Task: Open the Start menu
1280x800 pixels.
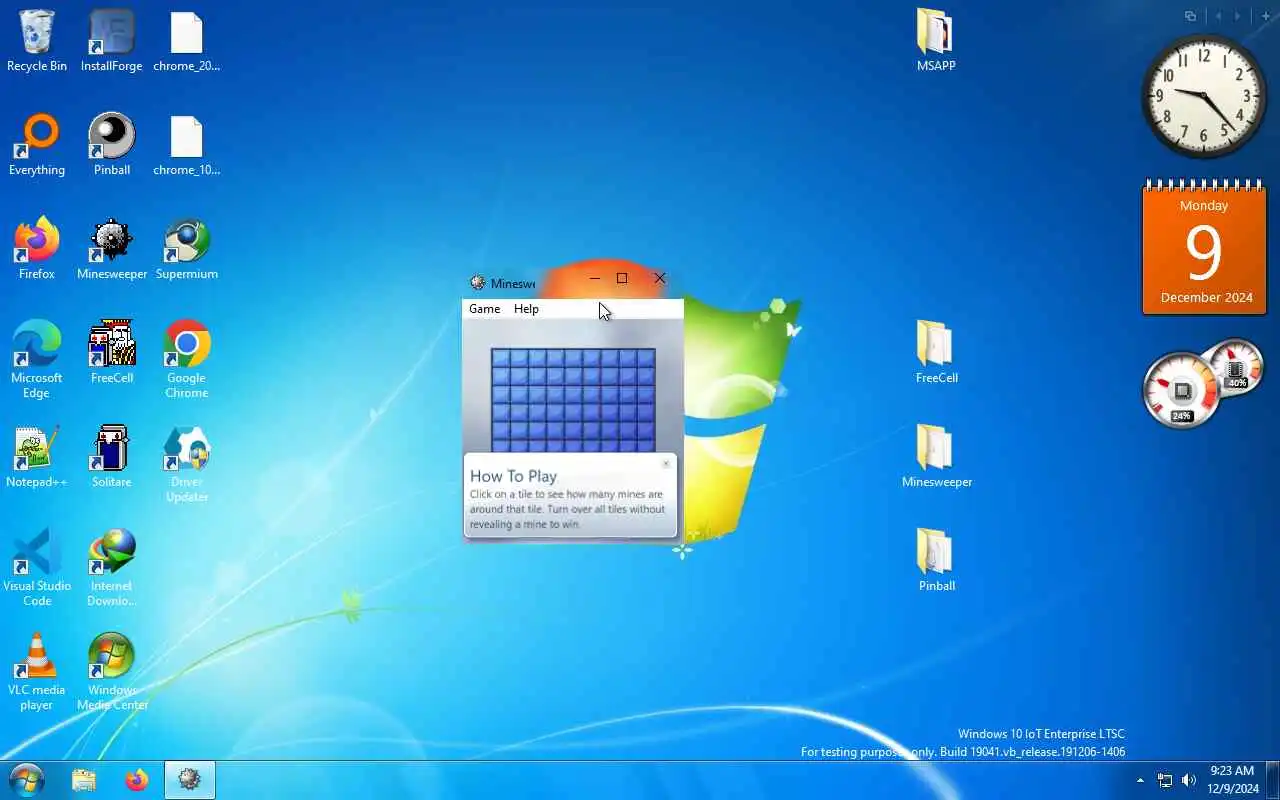Action: [x=27, y=780]
